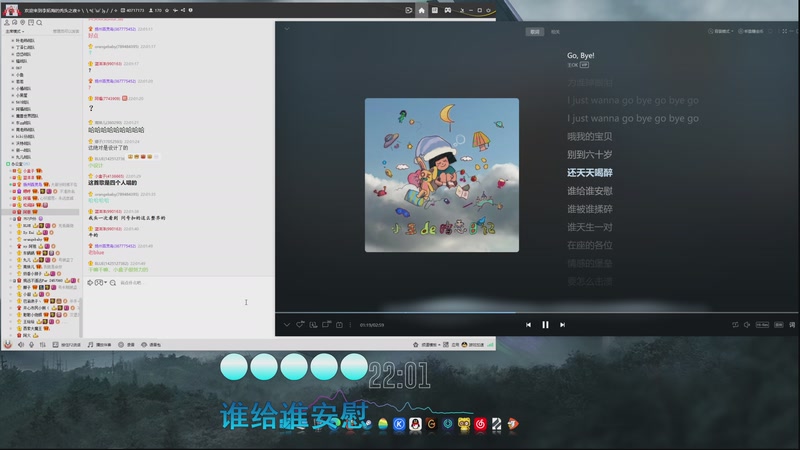The width and height of the screenshot is (800, 450).
Task: Open the orange fox icon at dock's end
Action: pos(513,424)
